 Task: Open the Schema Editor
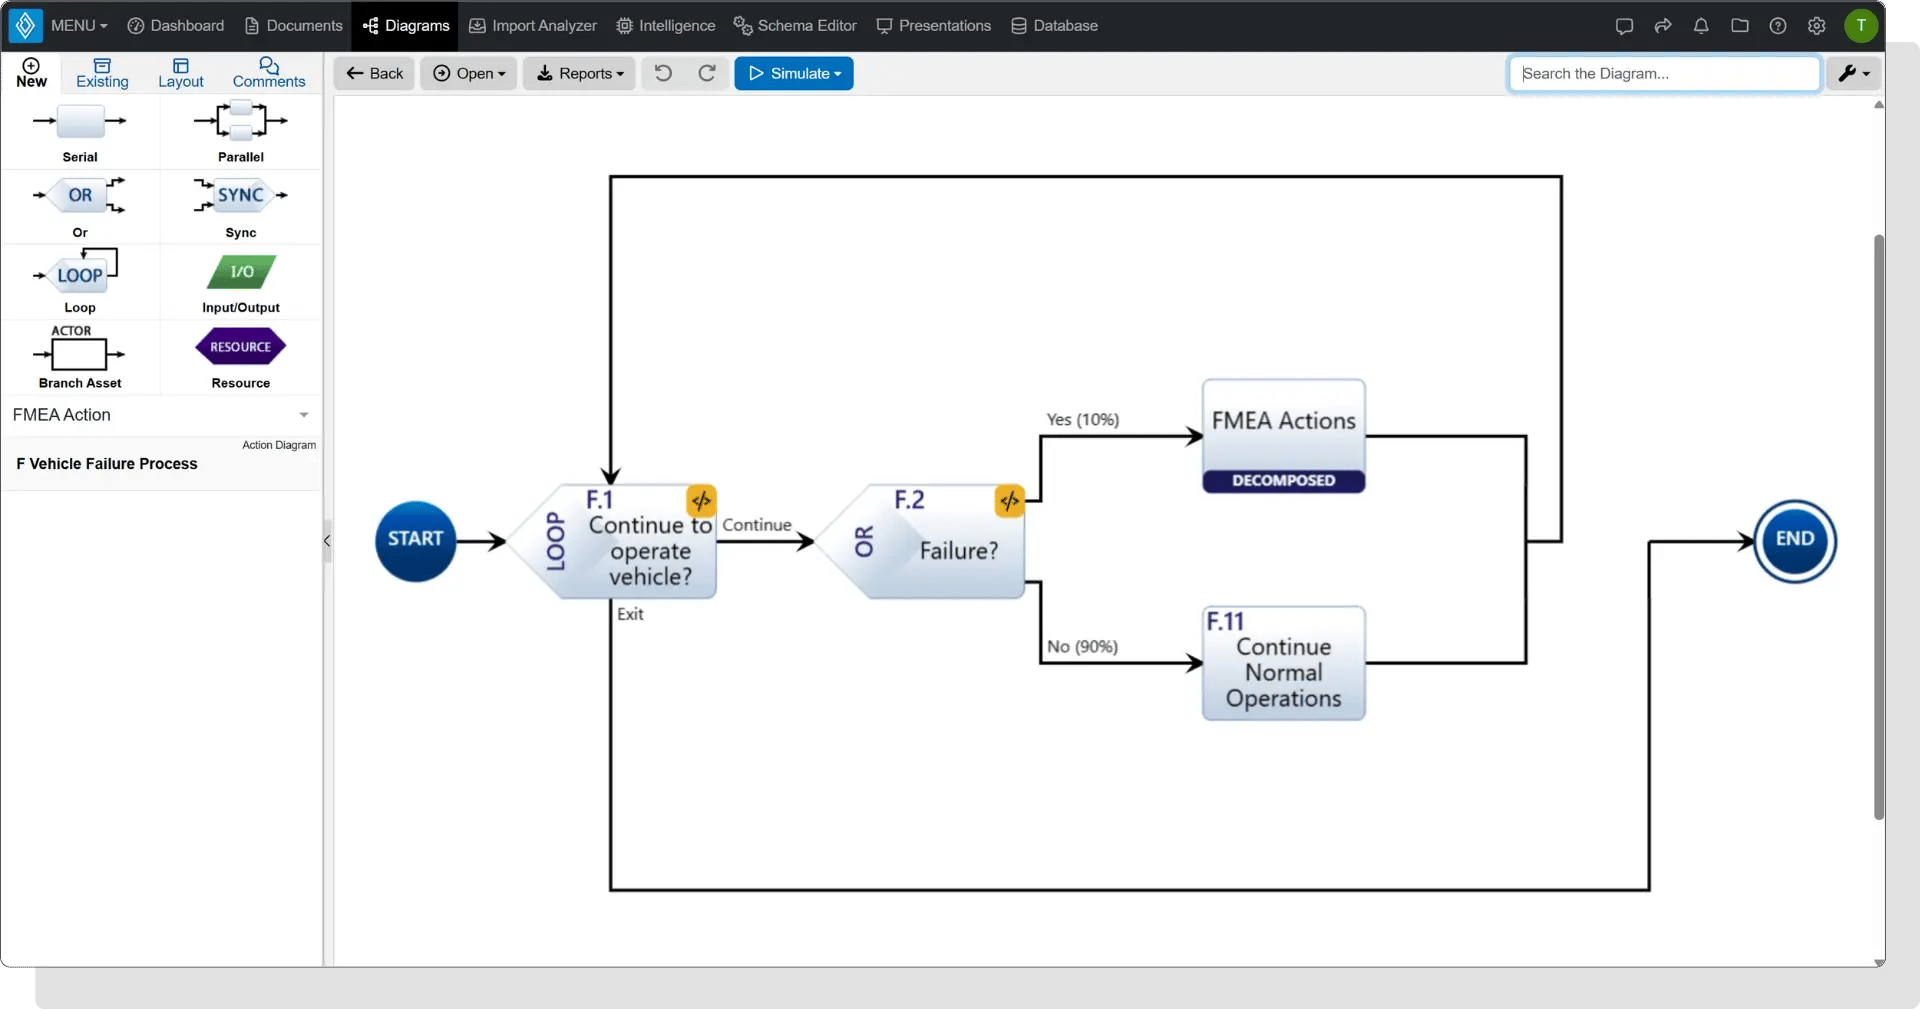[x=795, y=25]
